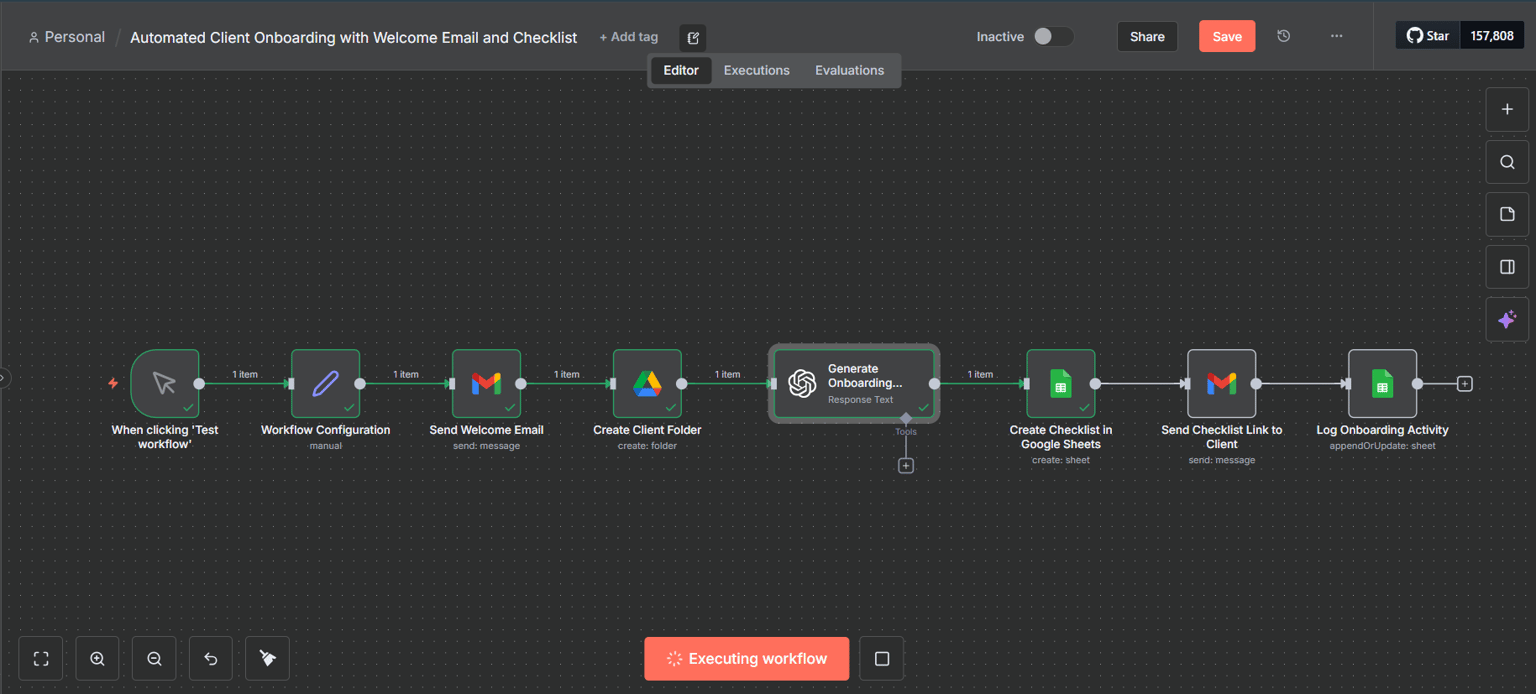Click the 'appendOrUpdate: sheet' subtitle
The height and width of the screenshot is (694, 1536).
[x=1383, y=446]
